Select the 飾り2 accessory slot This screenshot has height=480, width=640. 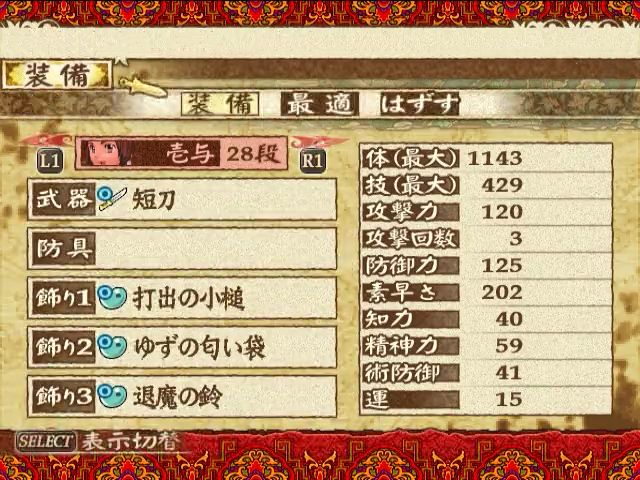coord(182,347)
